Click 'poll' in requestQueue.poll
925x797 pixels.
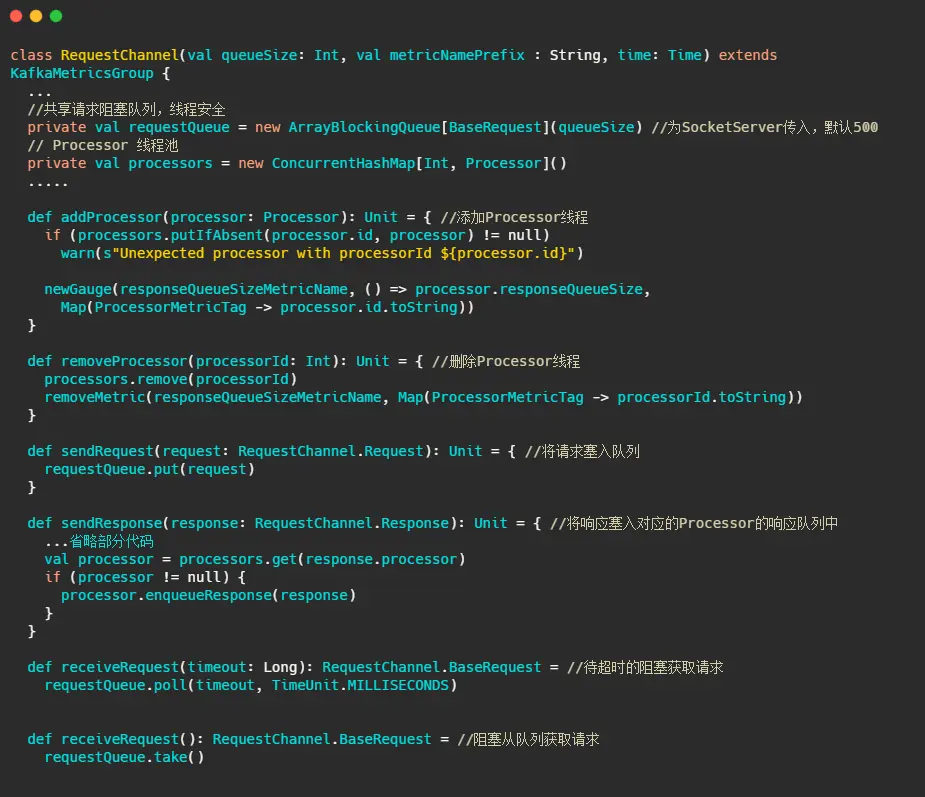(x=170, y=685)
